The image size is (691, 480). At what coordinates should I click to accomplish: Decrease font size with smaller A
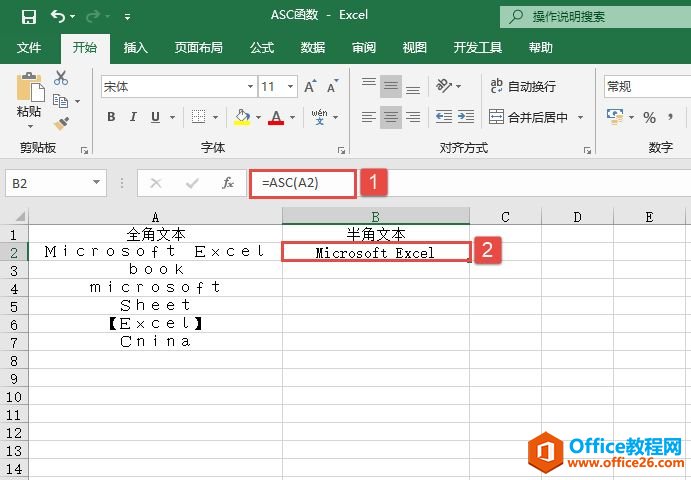[x=333, y=86]
